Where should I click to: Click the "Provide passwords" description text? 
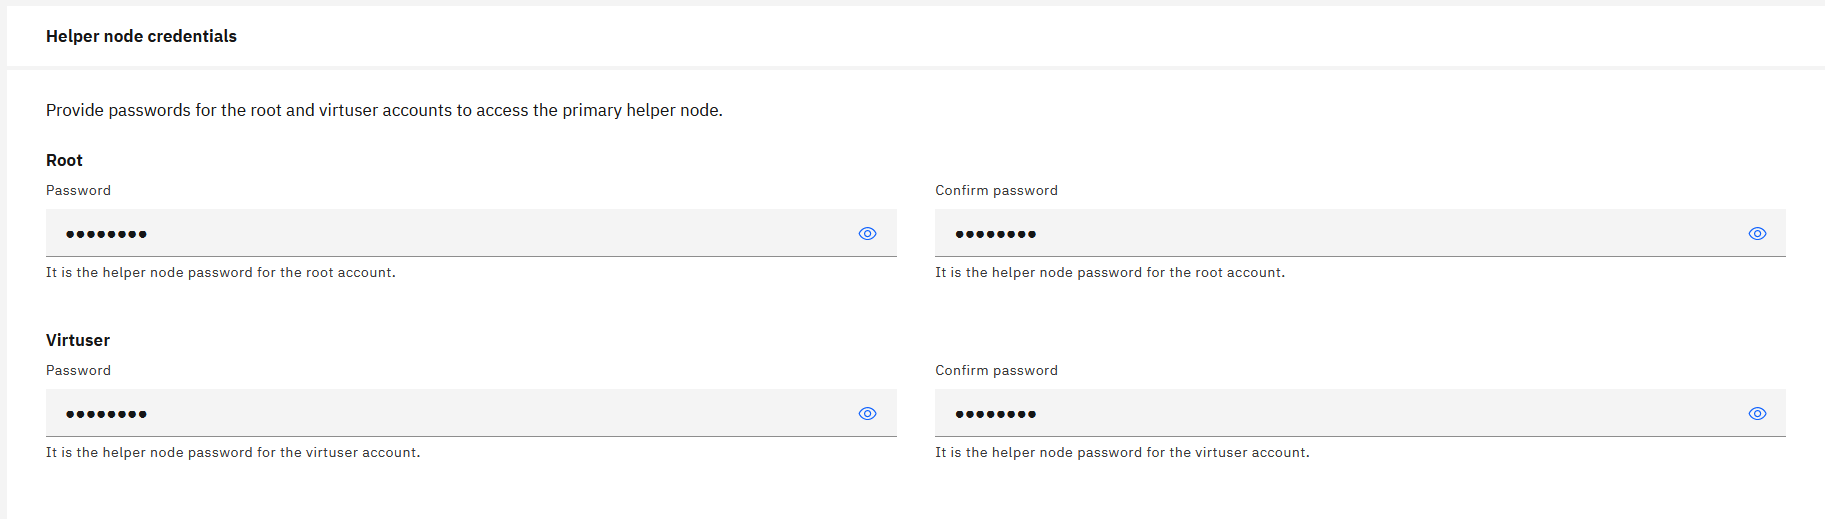384,110
